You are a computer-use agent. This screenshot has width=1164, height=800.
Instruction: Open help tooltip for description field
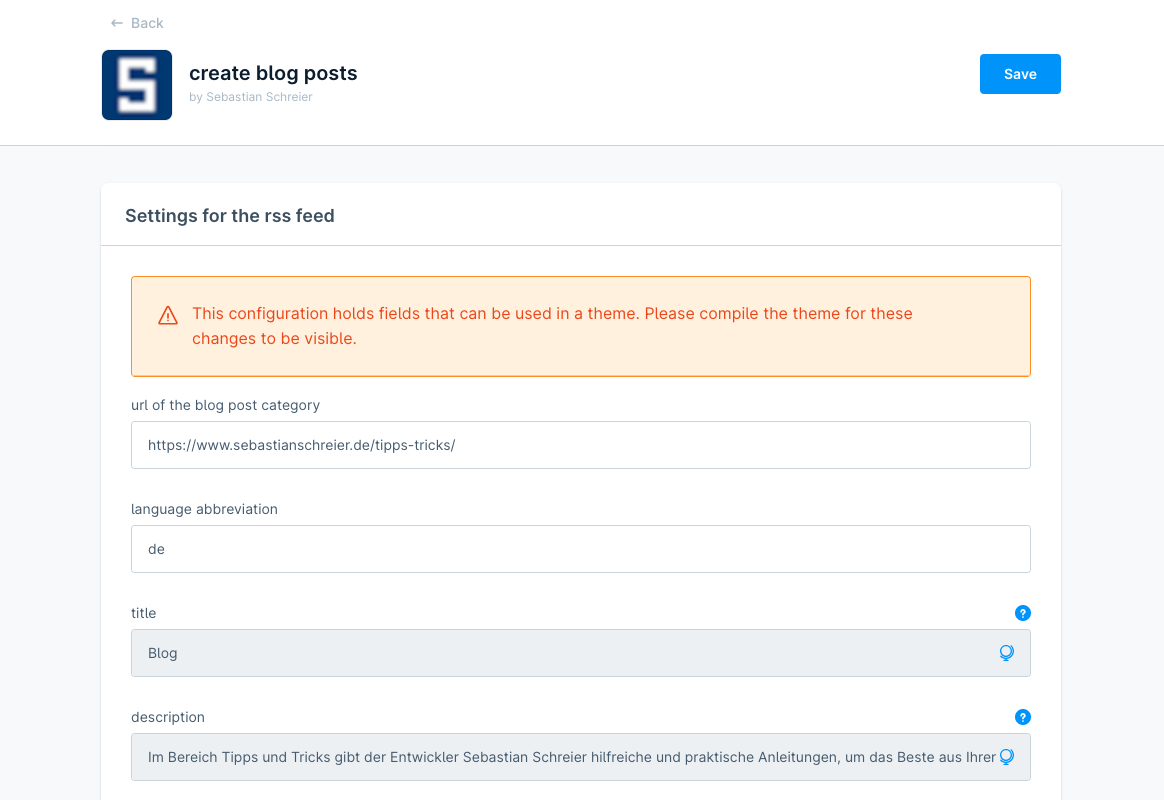click(x=1022, y=717)
